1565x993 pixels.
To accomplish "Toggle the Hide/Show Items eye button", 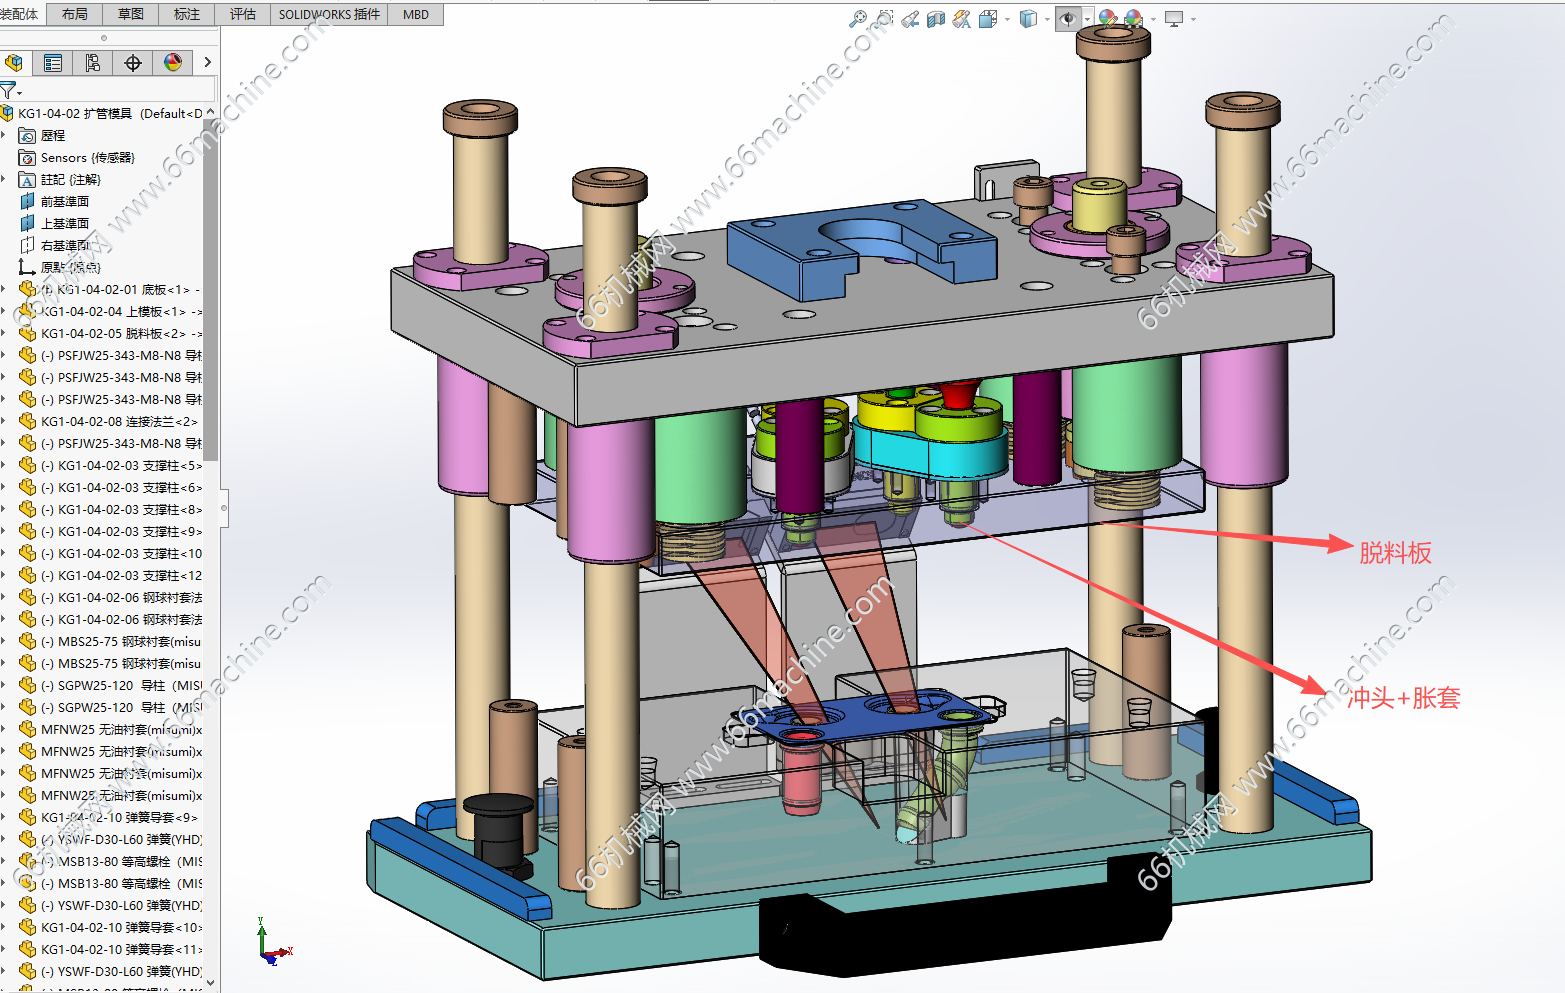I will 1068,18.
